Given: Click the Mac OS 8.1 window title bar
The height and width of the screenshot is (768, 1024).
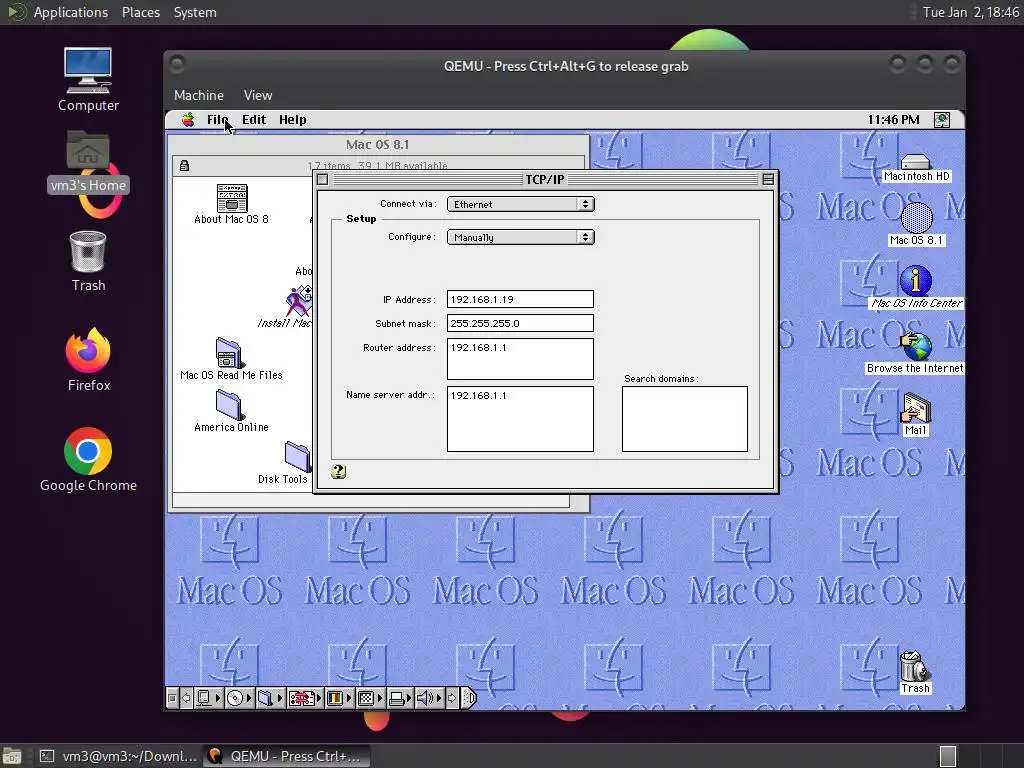Looking at the screenshot, I should pos(378,144).
